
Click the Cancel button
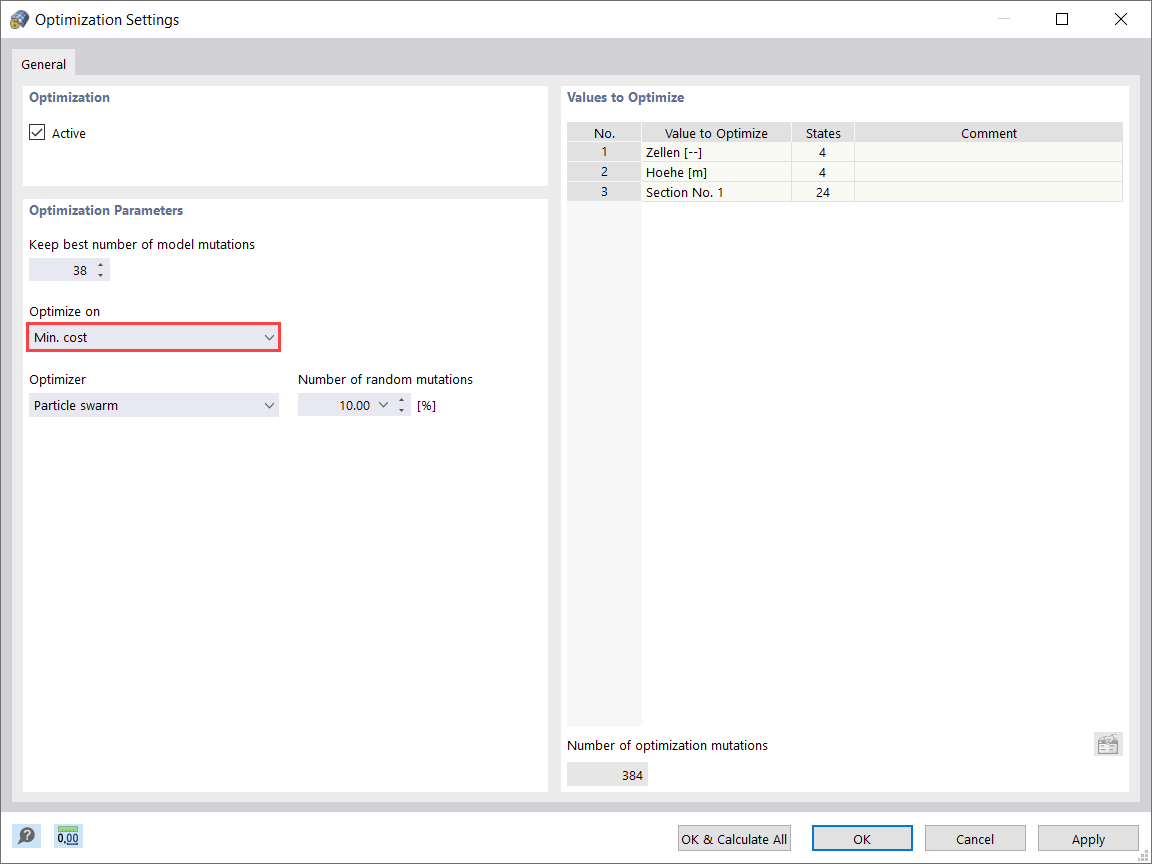pyautogui.click(x=975, y=838)
